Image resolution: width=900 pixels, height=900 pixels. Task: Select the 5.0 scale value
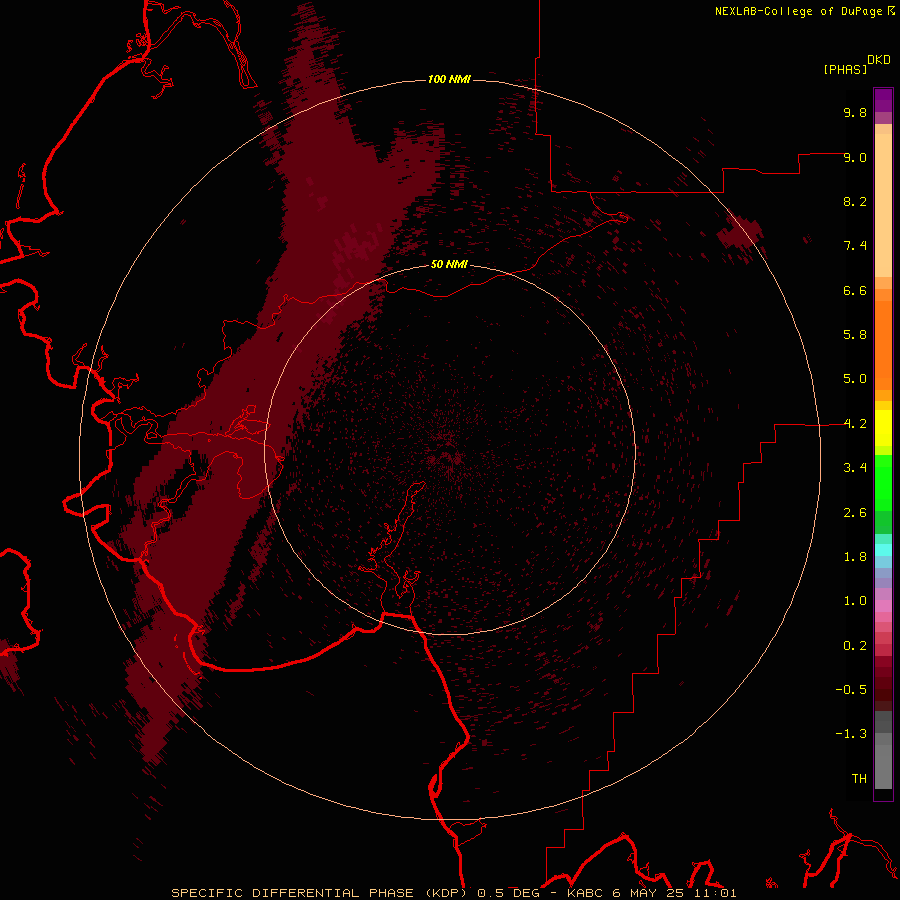pos(855,379)
